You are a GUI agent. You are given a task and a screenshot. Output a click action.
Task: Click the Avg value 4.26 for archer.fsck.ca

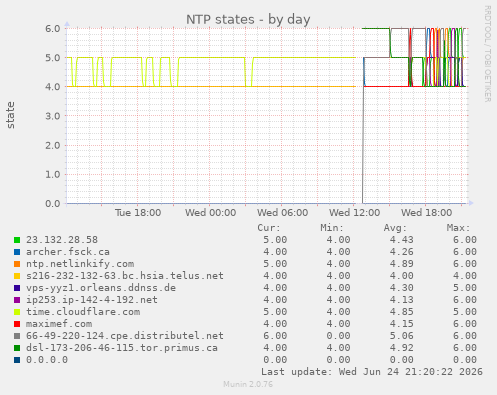tap(402, 252)
